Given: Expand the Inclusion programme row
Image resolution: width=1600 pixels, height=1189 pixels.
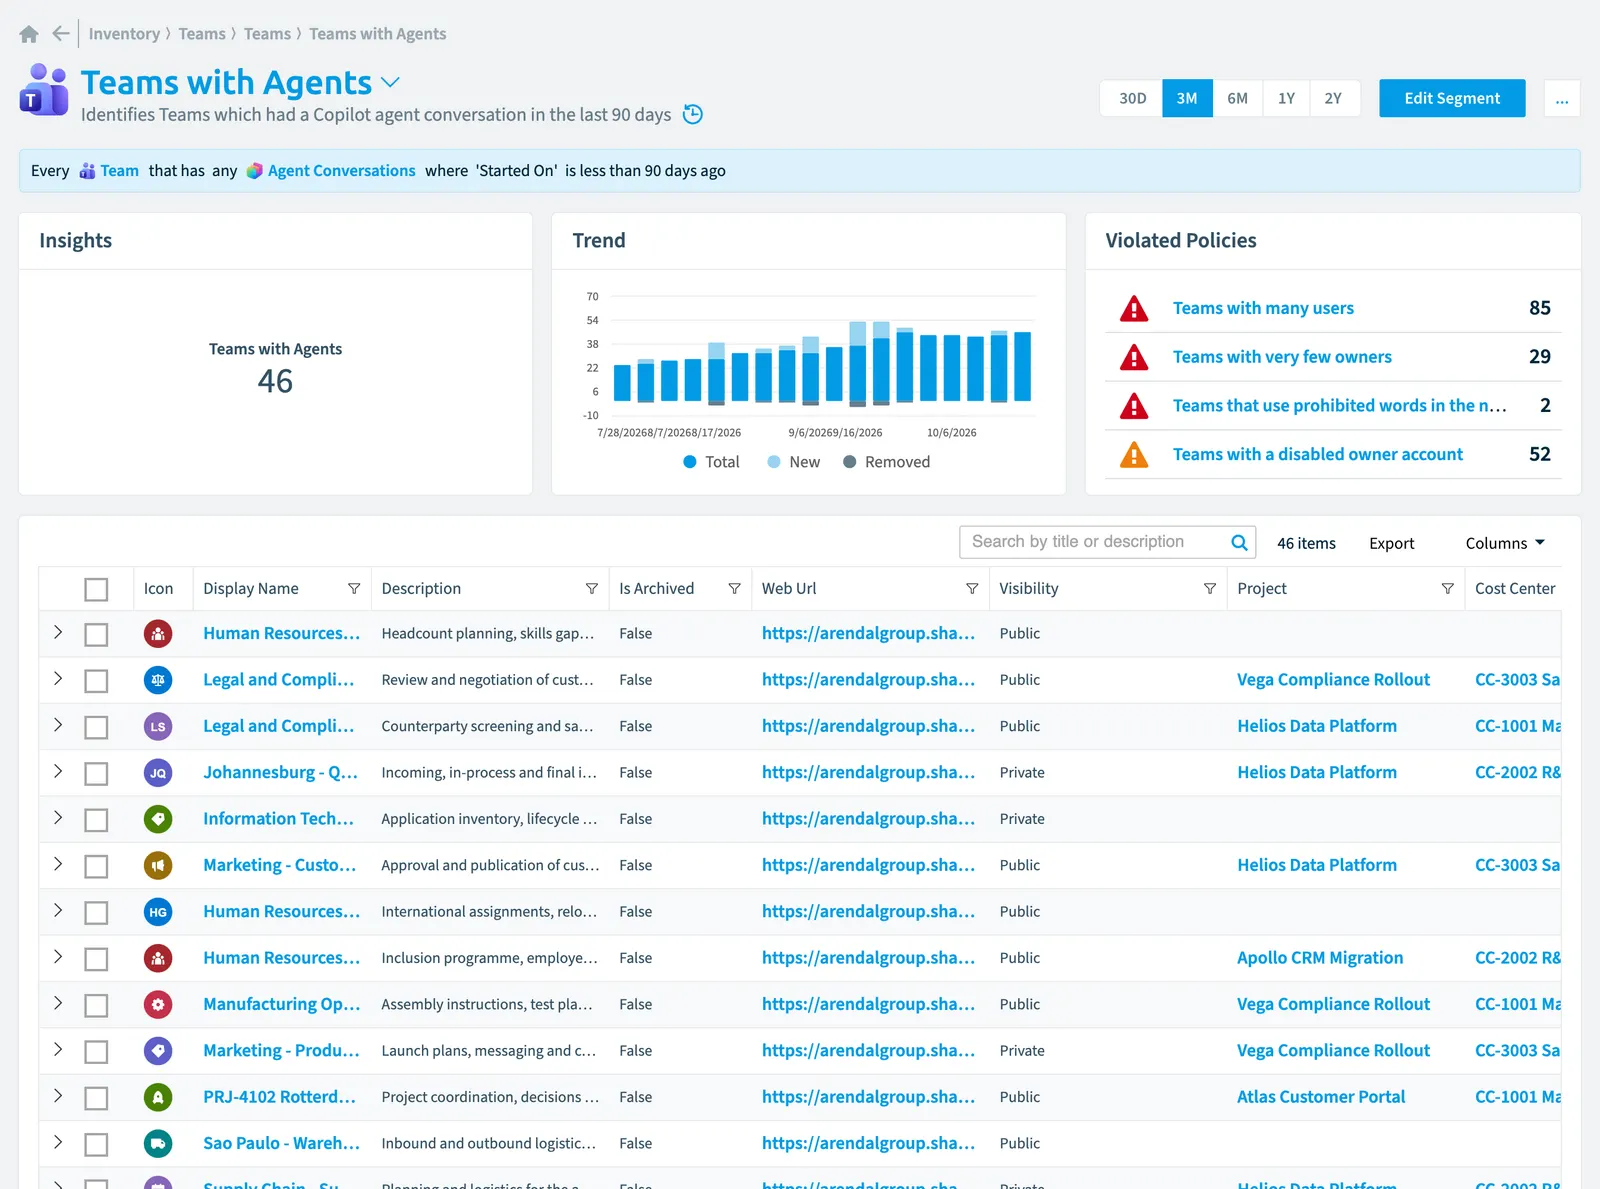Looking at the screenshot, I should pyautogui.click(x=58, y=956).
